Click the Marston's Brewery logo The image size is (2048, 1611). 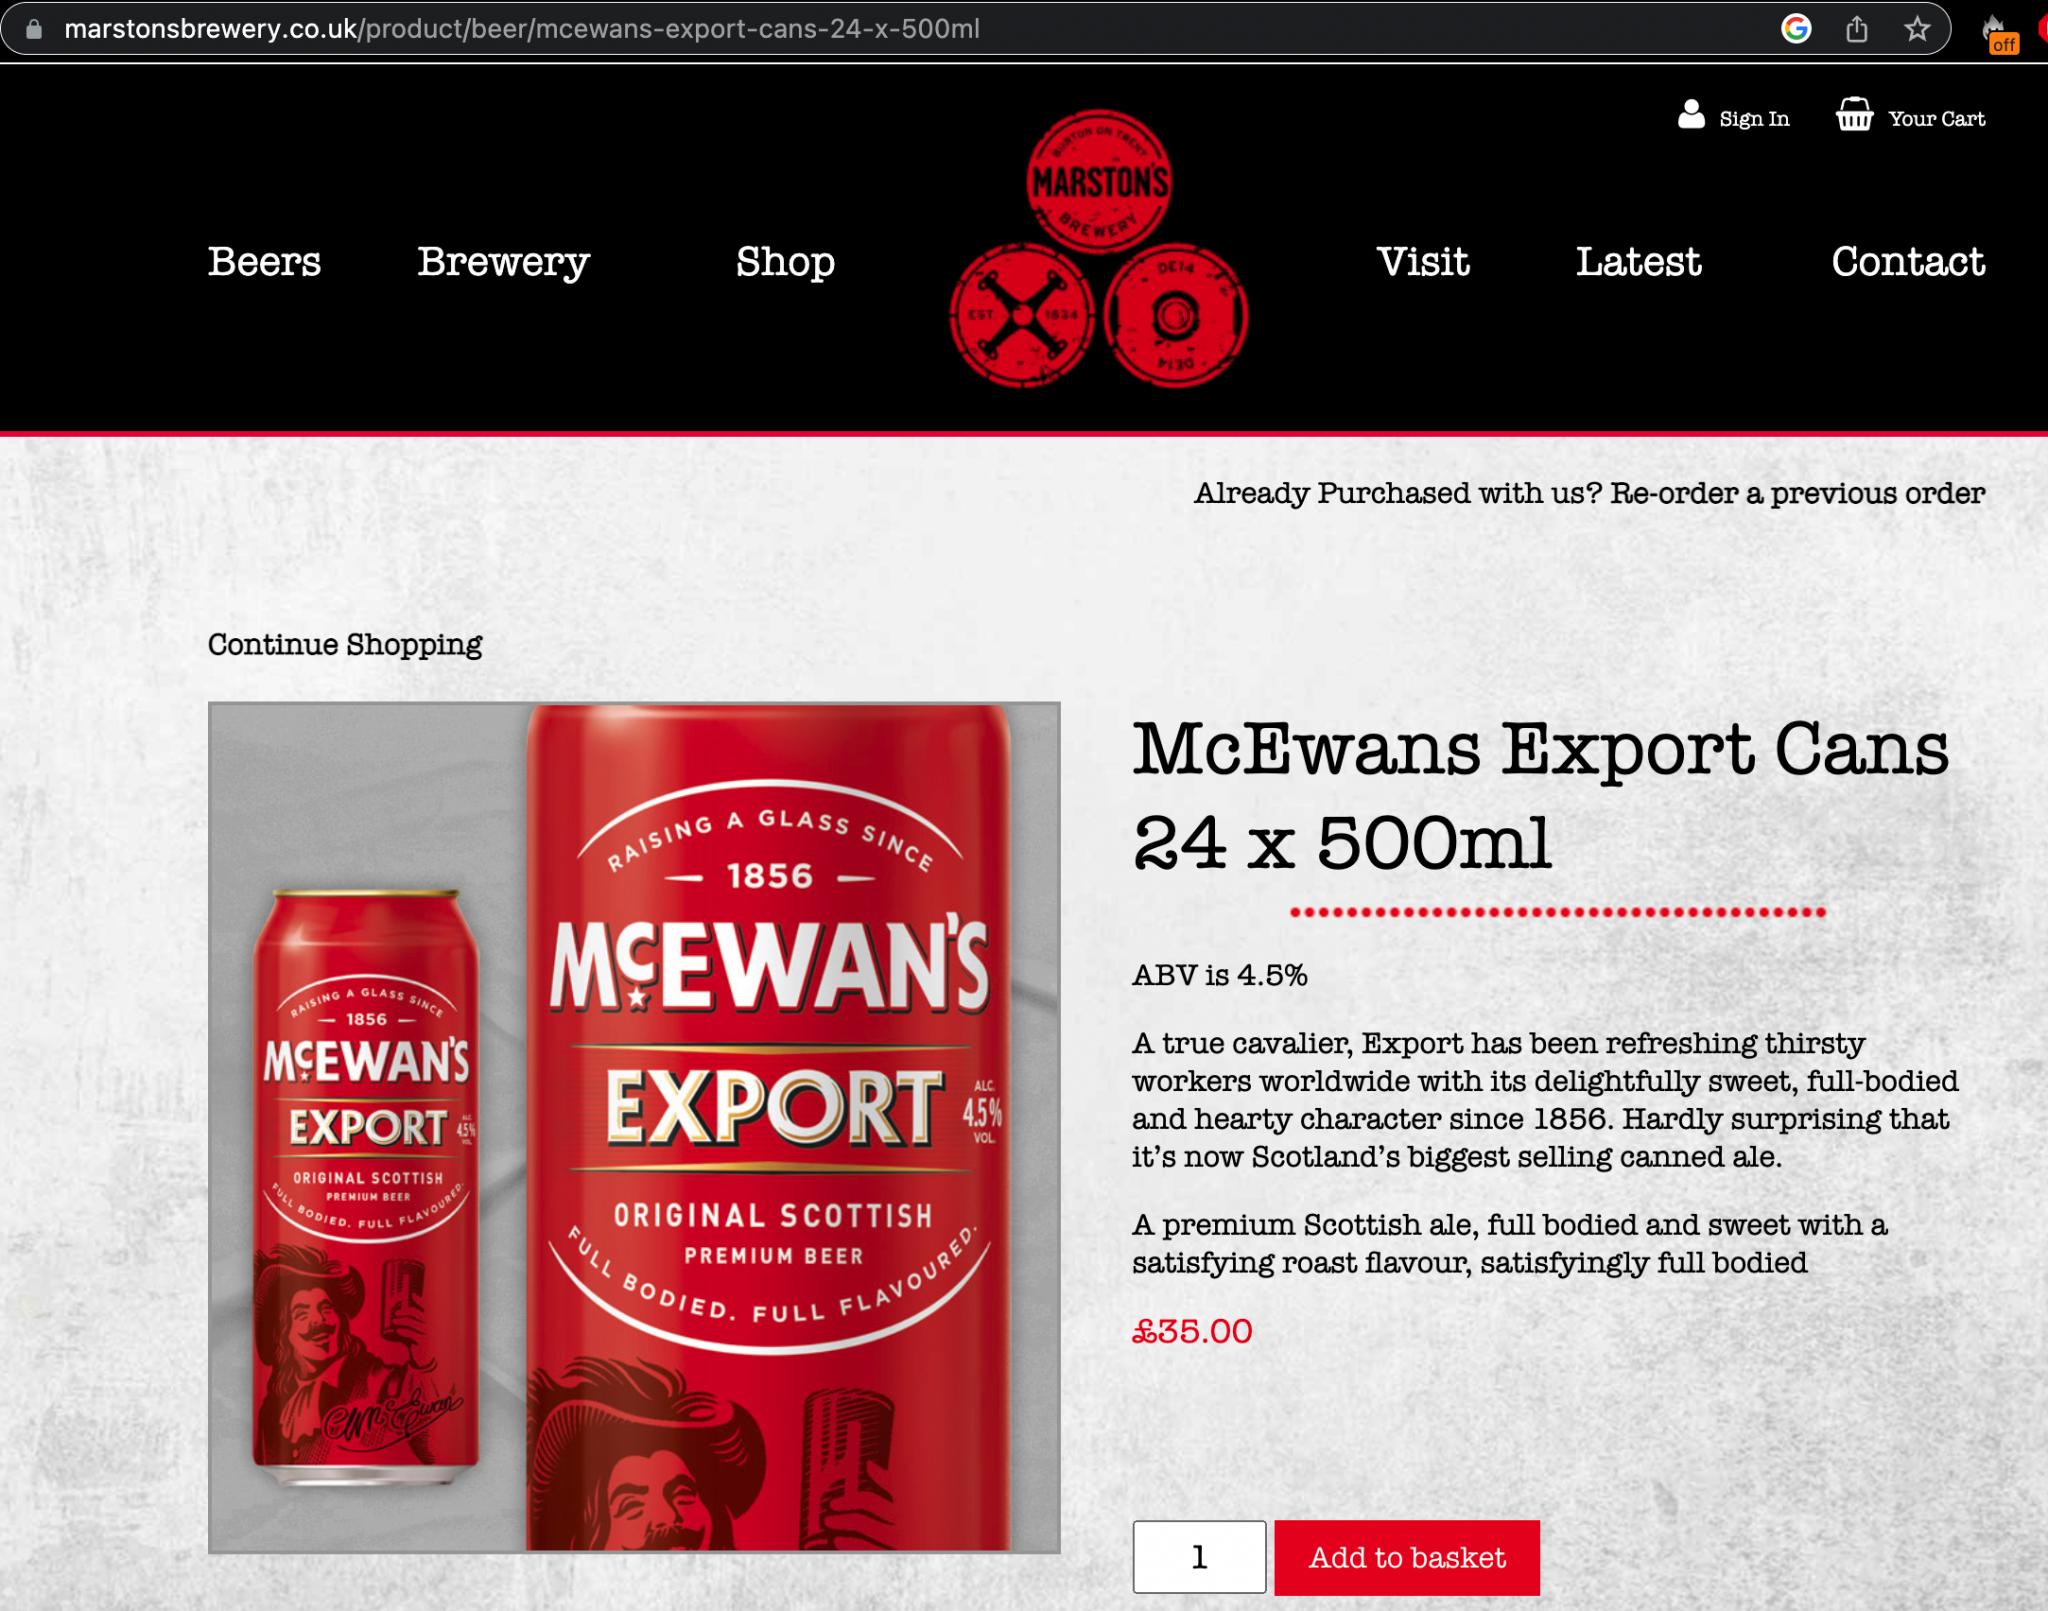[1098, 249]
